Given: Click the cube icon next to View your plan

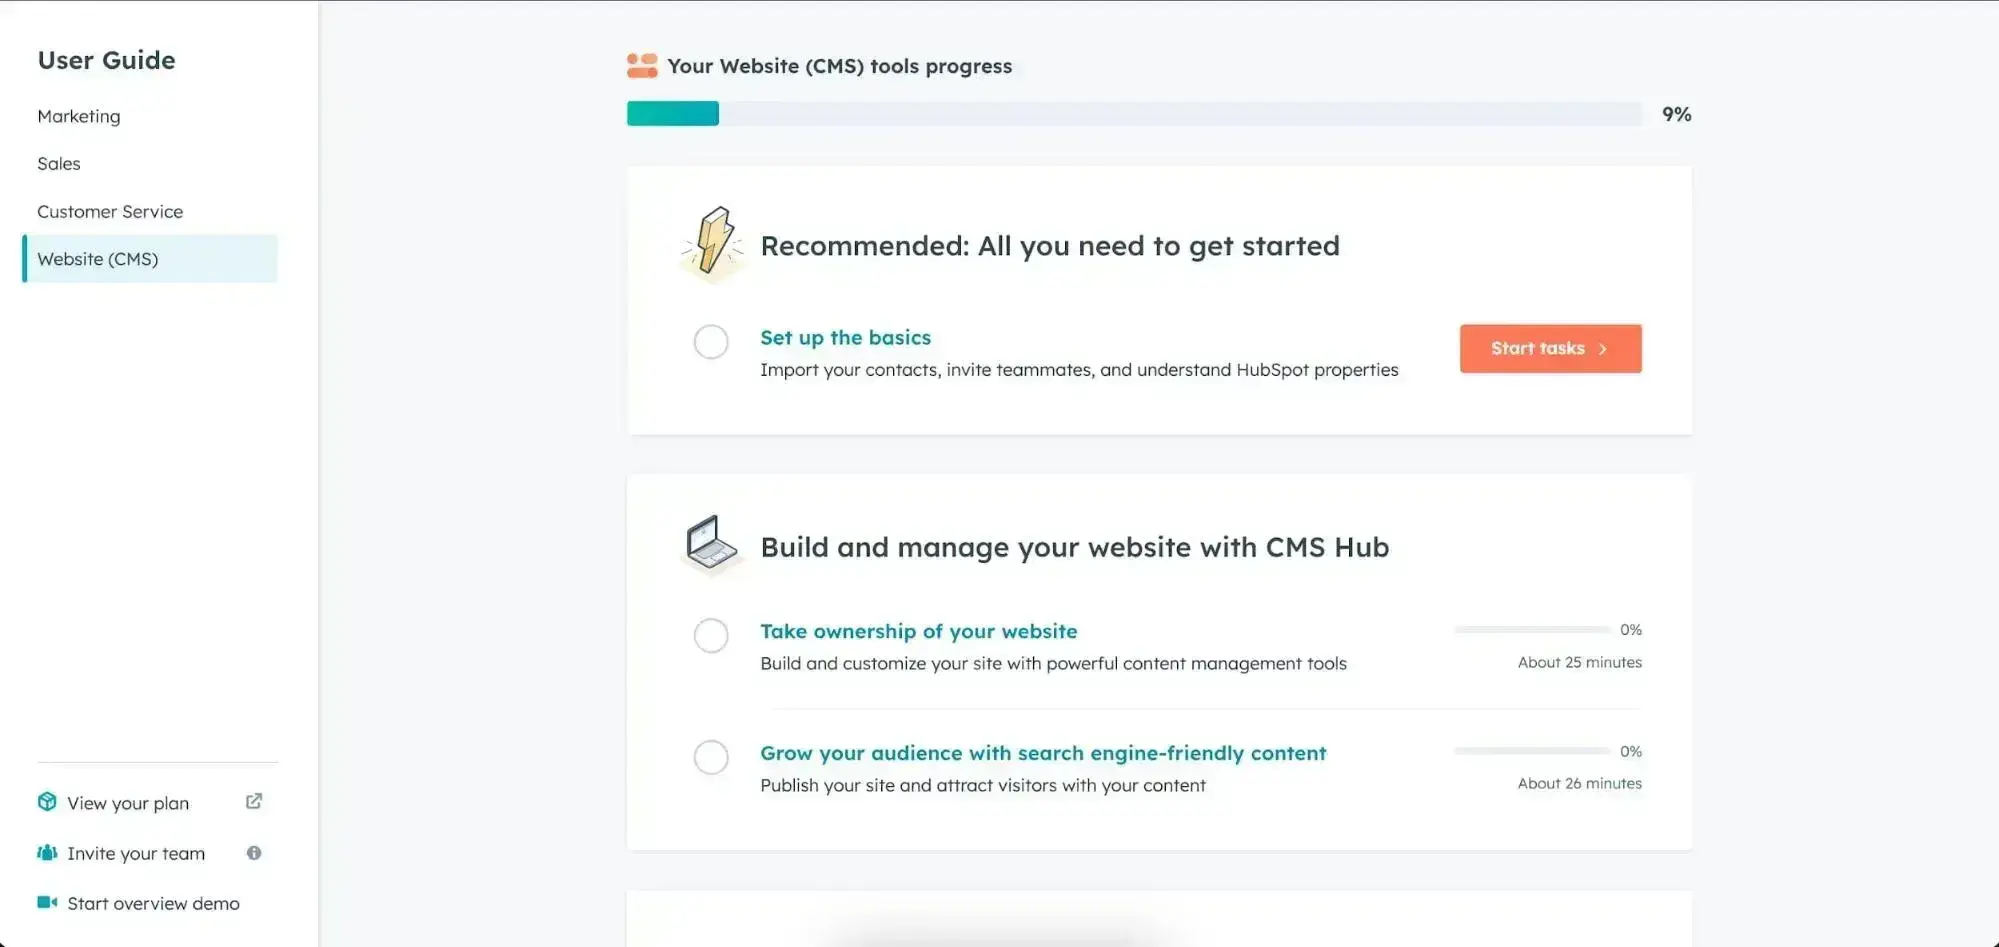Looking at the screenshot, I should 46,801.
